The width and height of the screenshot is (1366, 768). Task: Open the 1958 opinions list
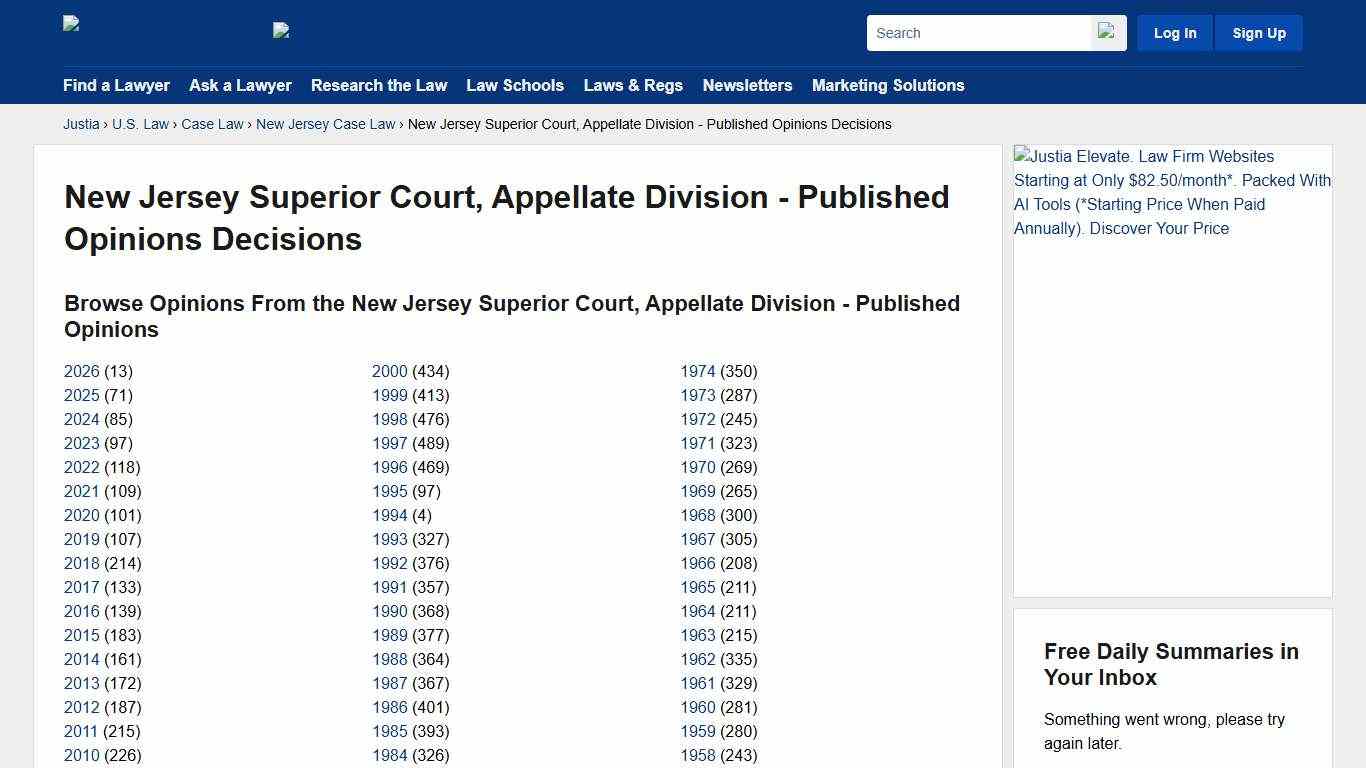[698, 755]
